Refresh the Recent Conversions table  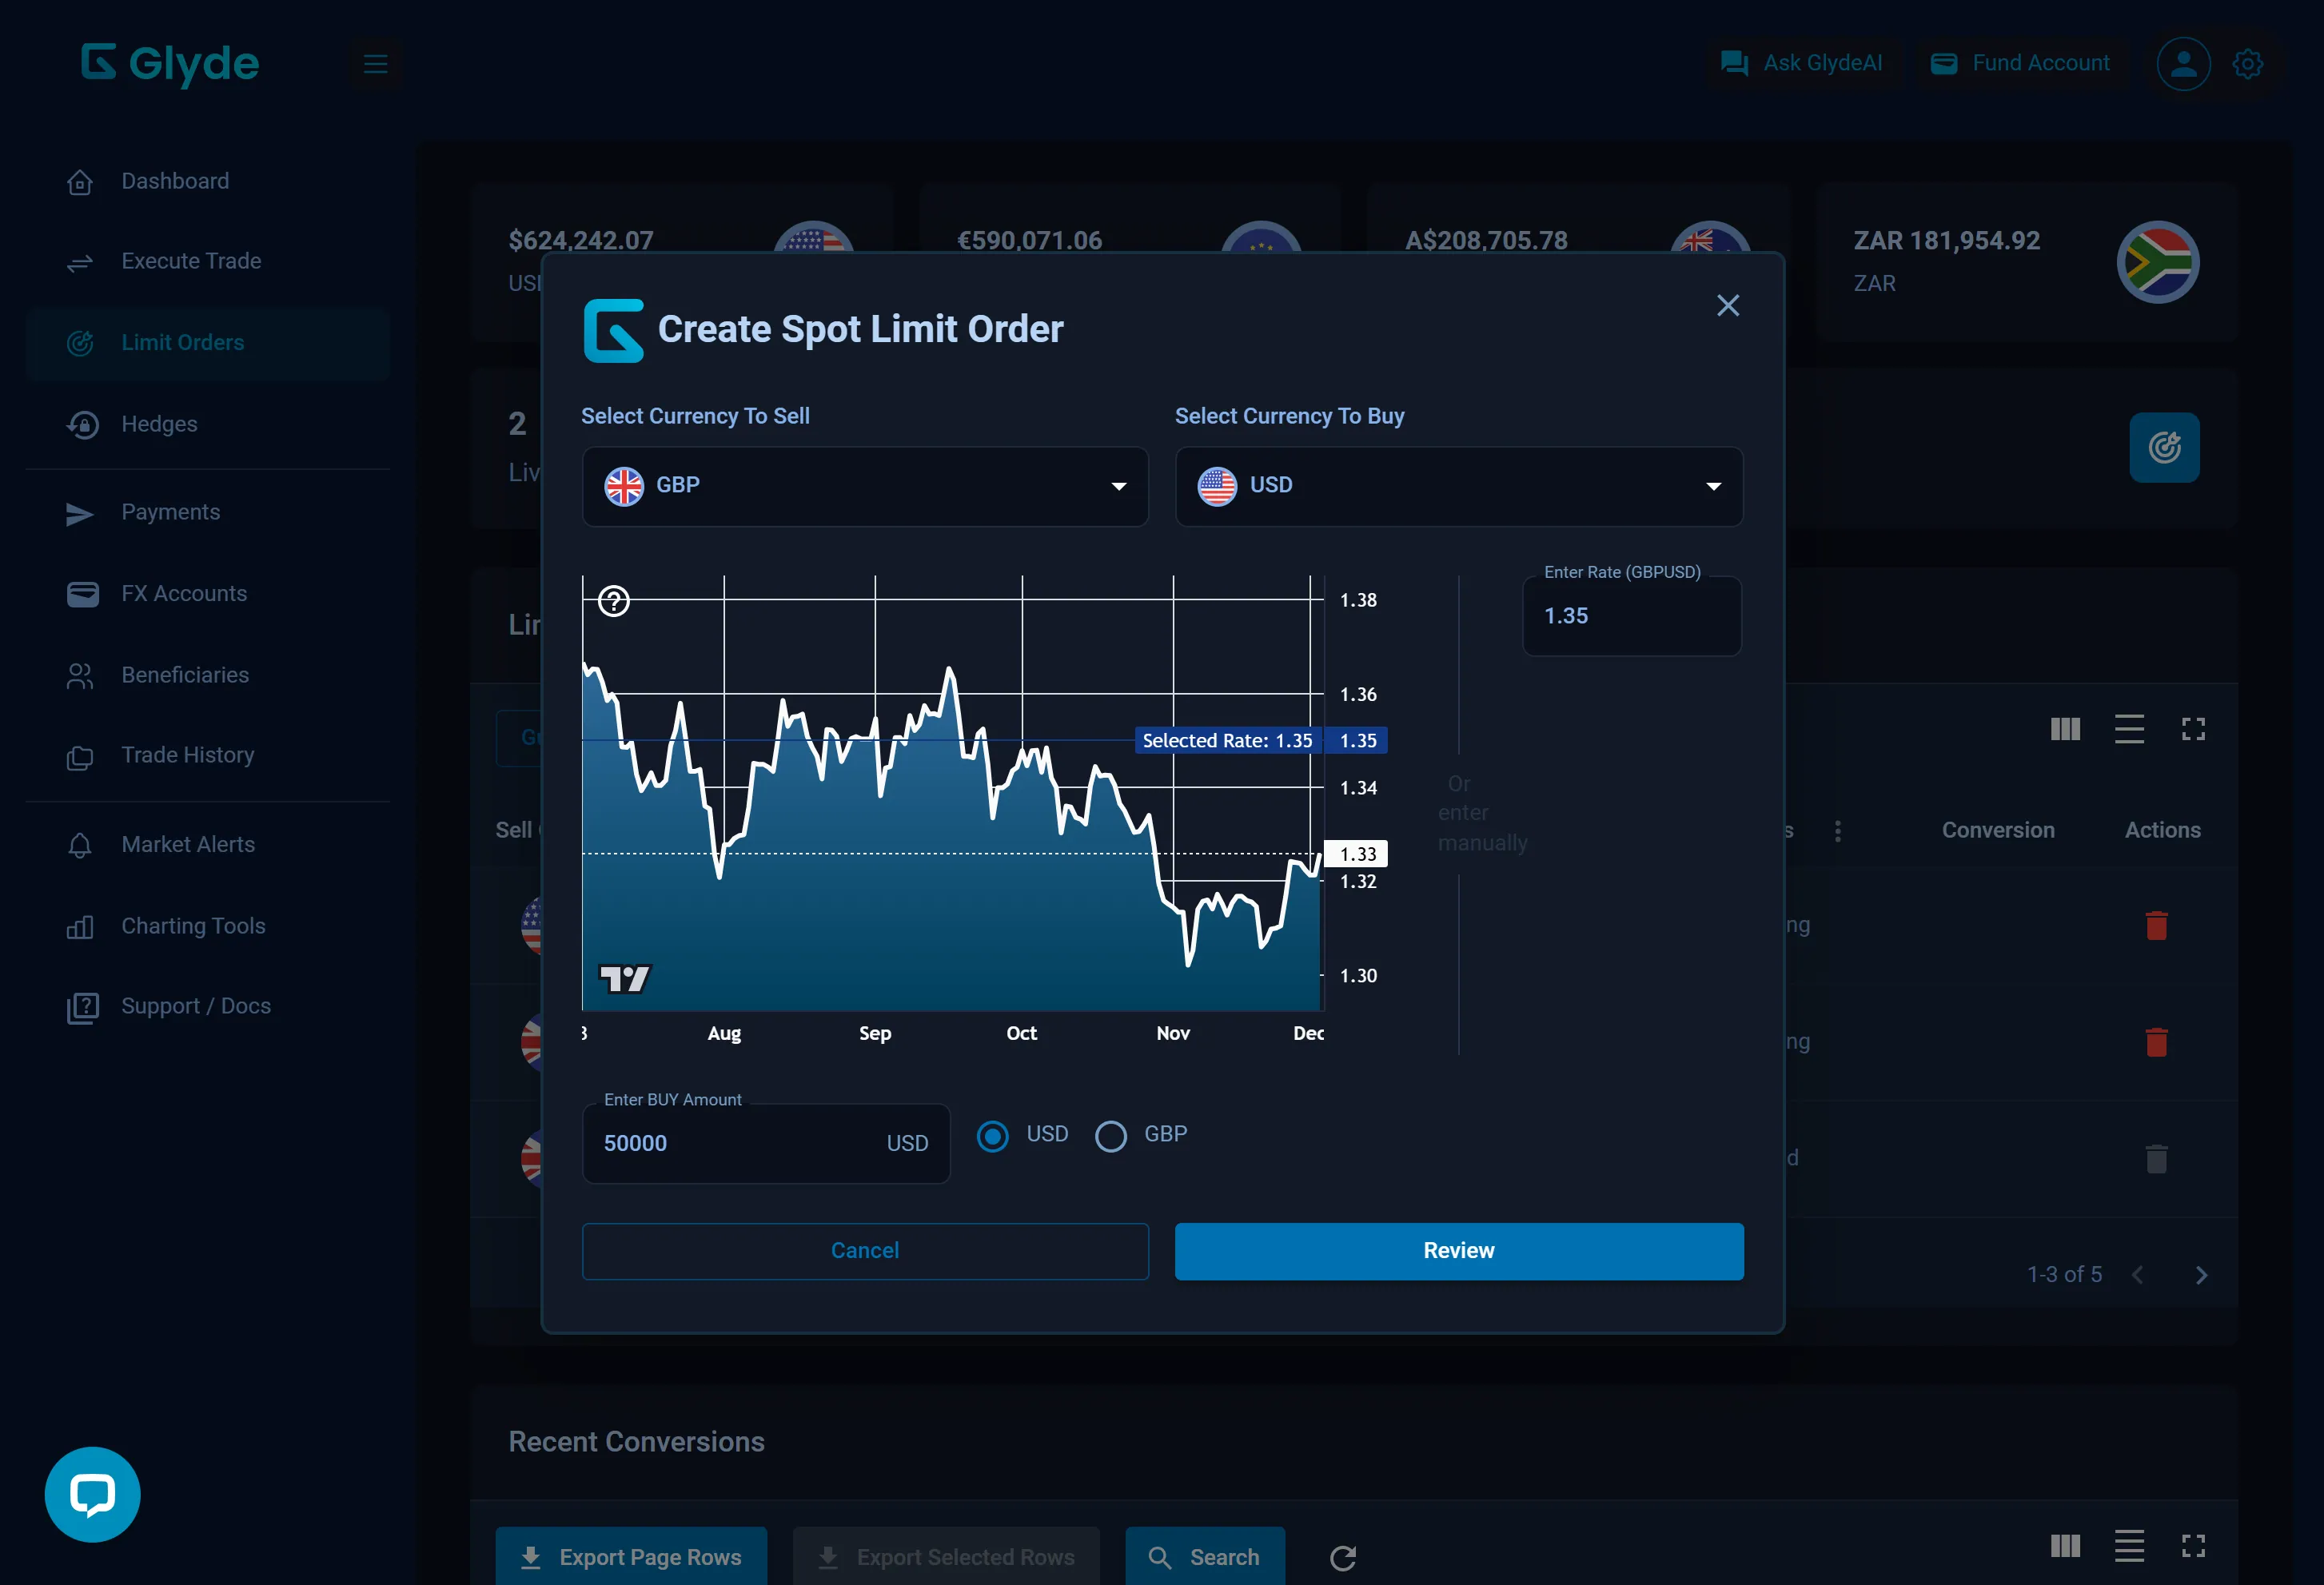(1343, 1557)
